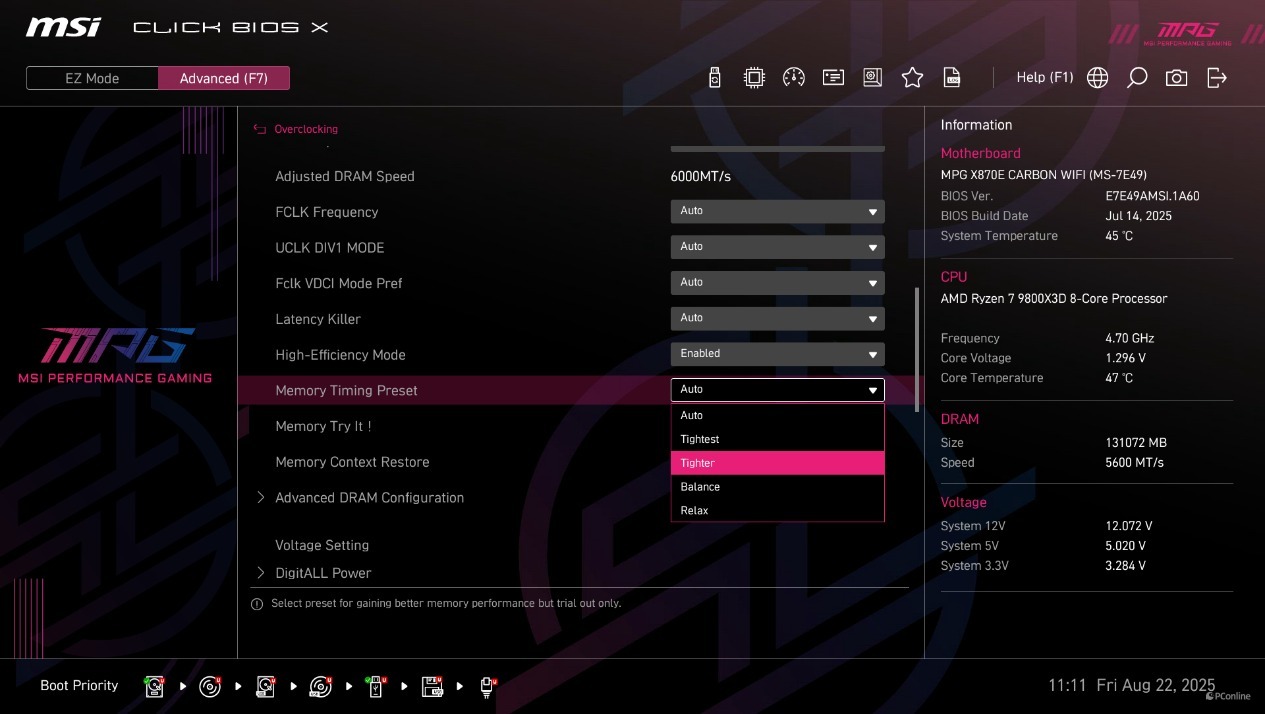Image resolution: width=1265 pixels, height=714 pixels.
Task: Select the network boot device icon
Action: pos(487,686)
